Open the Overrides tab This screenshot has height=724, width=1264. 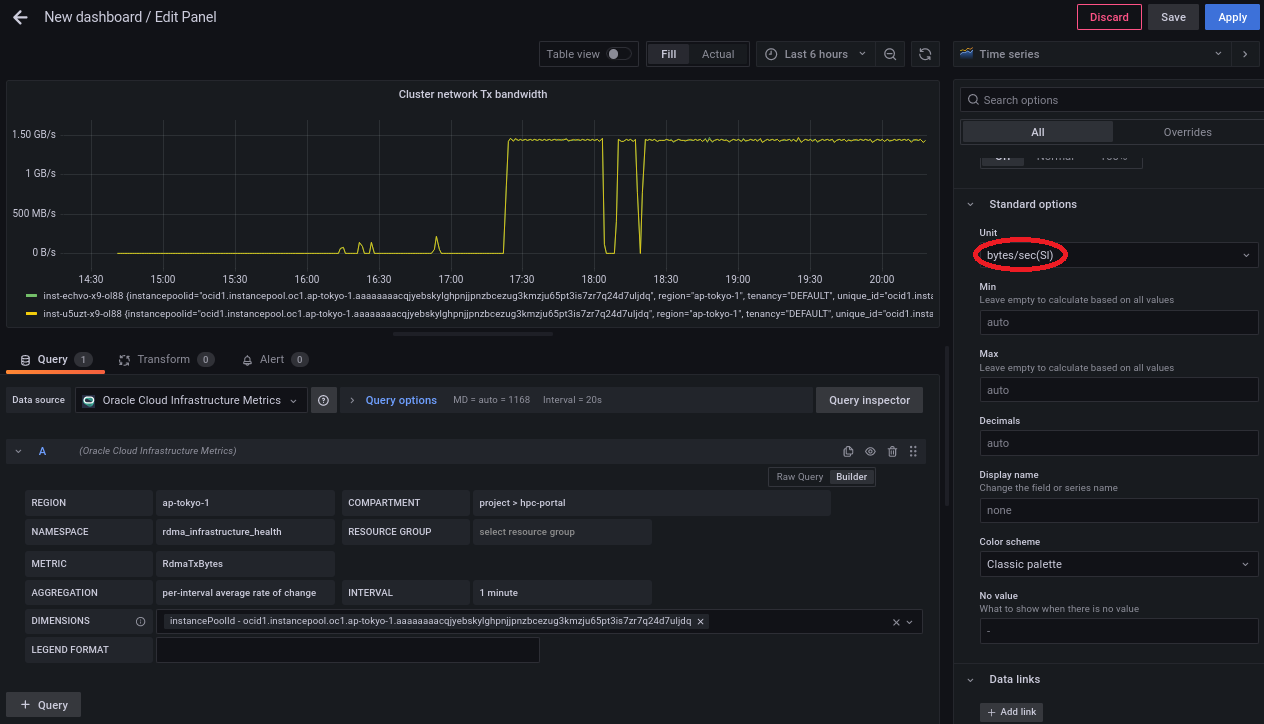(1187, 132)
